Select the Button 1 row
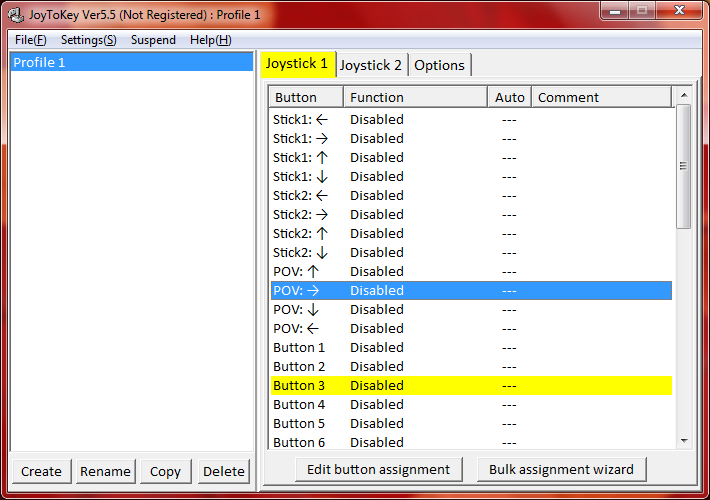Screen dimensions: 710x500 [x=471, y=348]
